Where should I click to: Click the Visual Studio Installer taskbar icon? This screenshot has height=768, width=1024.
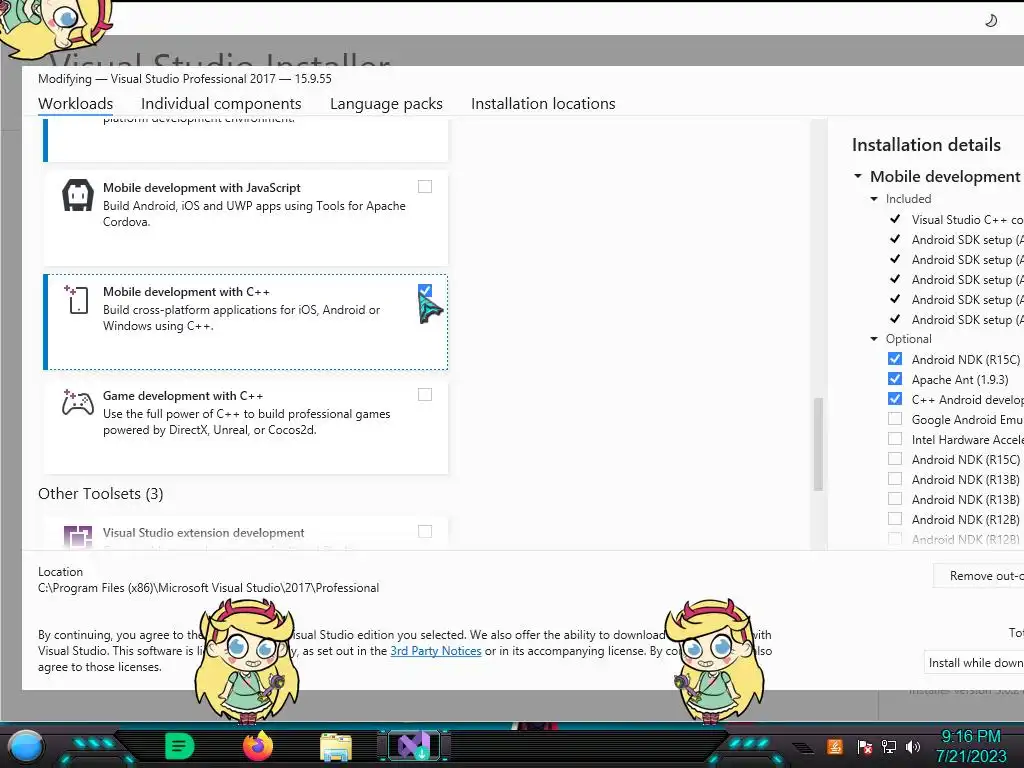[x=415, y=746]
